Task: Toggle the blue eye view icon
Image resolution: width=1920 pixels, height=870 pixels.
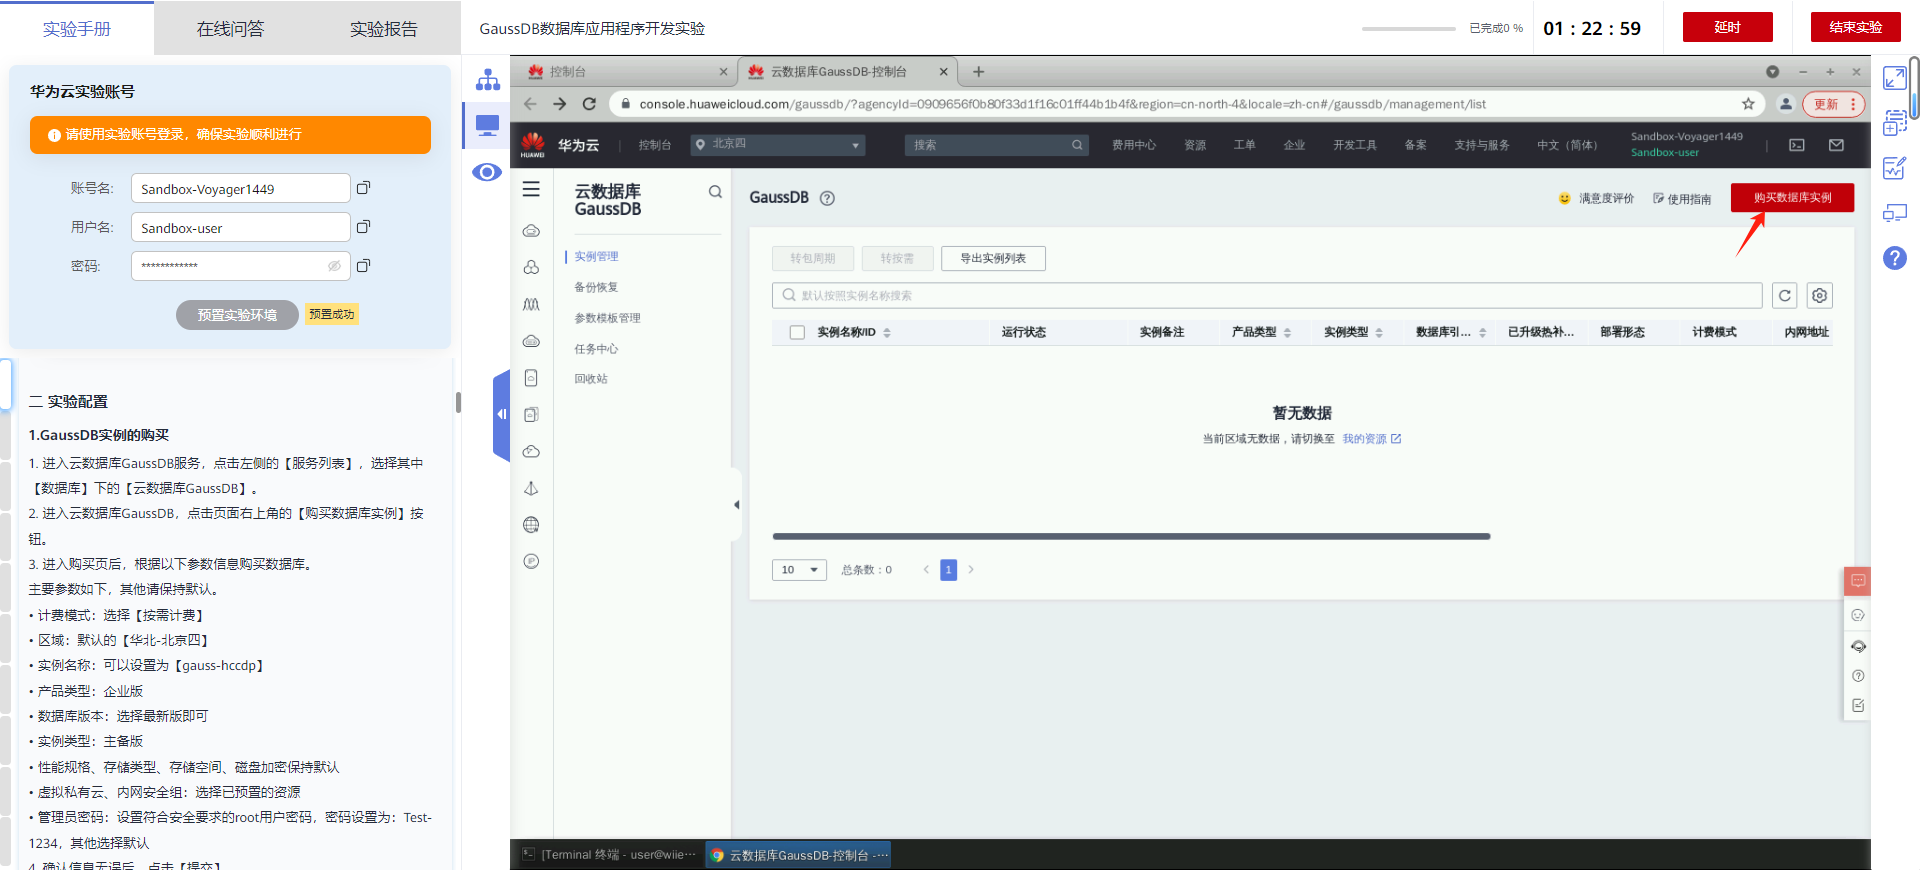Action: pyautogui.click(x=487, y=172)
